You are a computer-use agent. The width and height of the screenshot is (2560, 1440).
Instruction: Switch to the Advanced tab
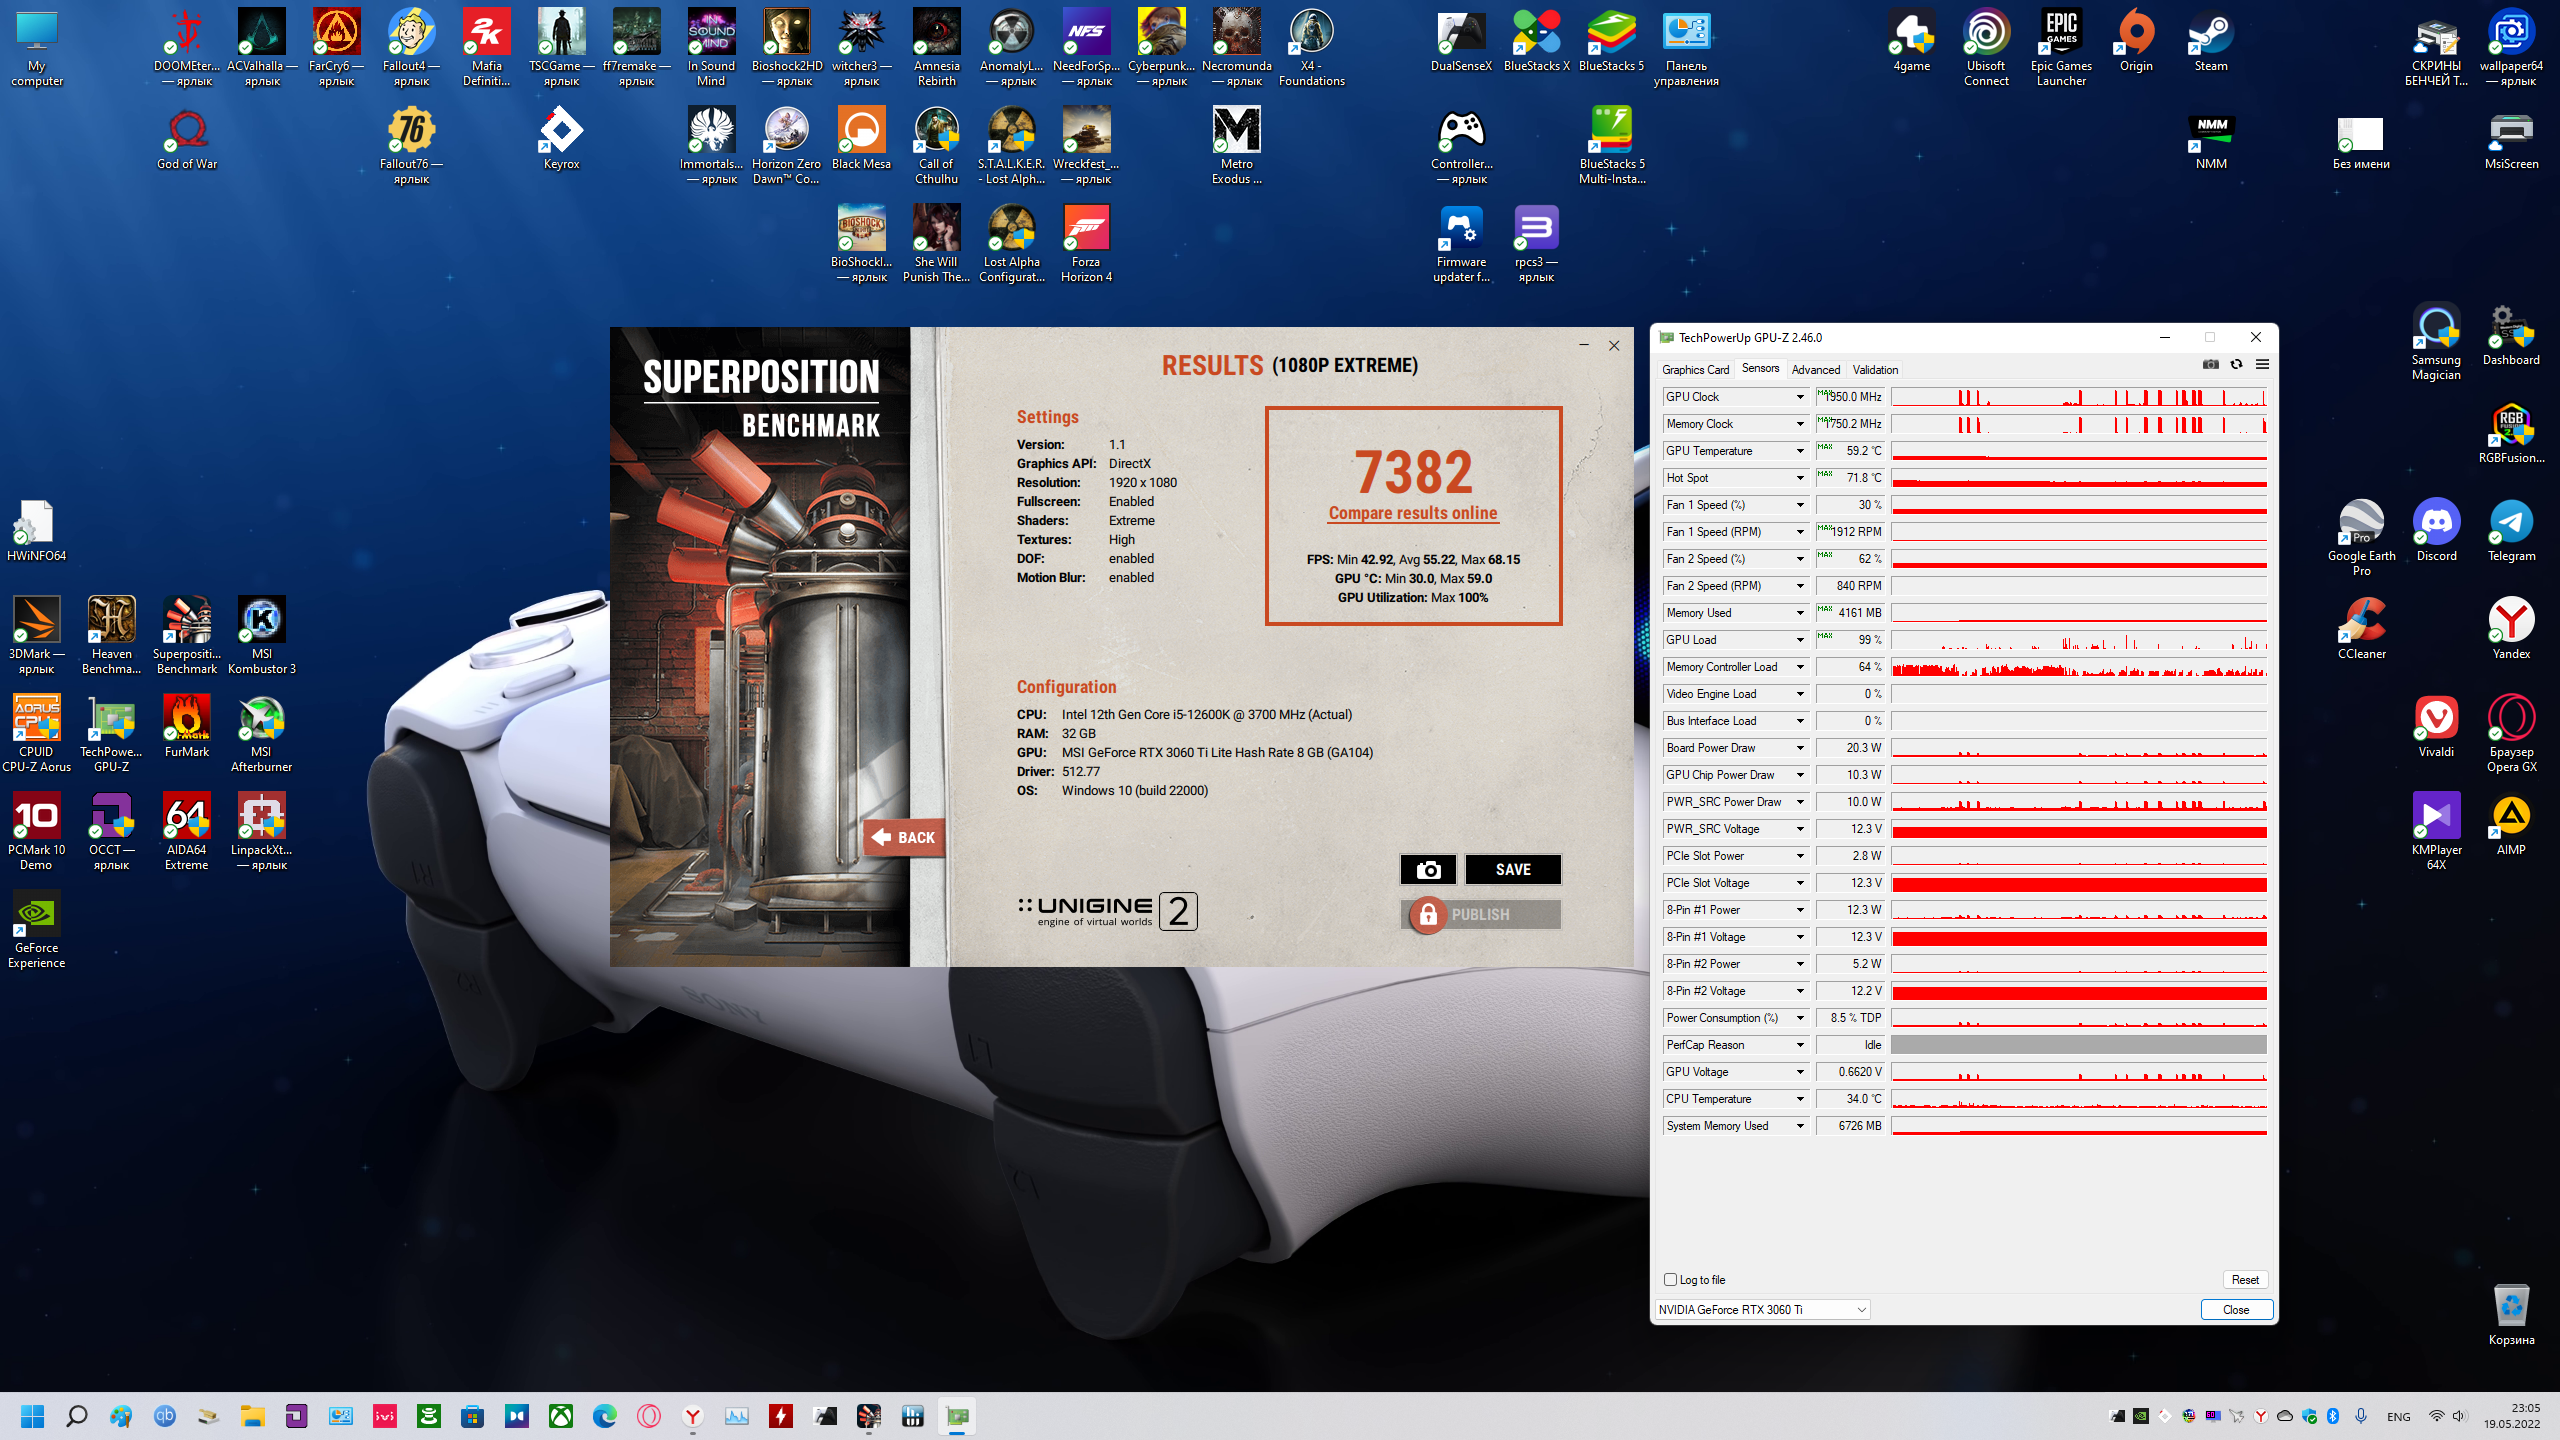point(1815,369)
